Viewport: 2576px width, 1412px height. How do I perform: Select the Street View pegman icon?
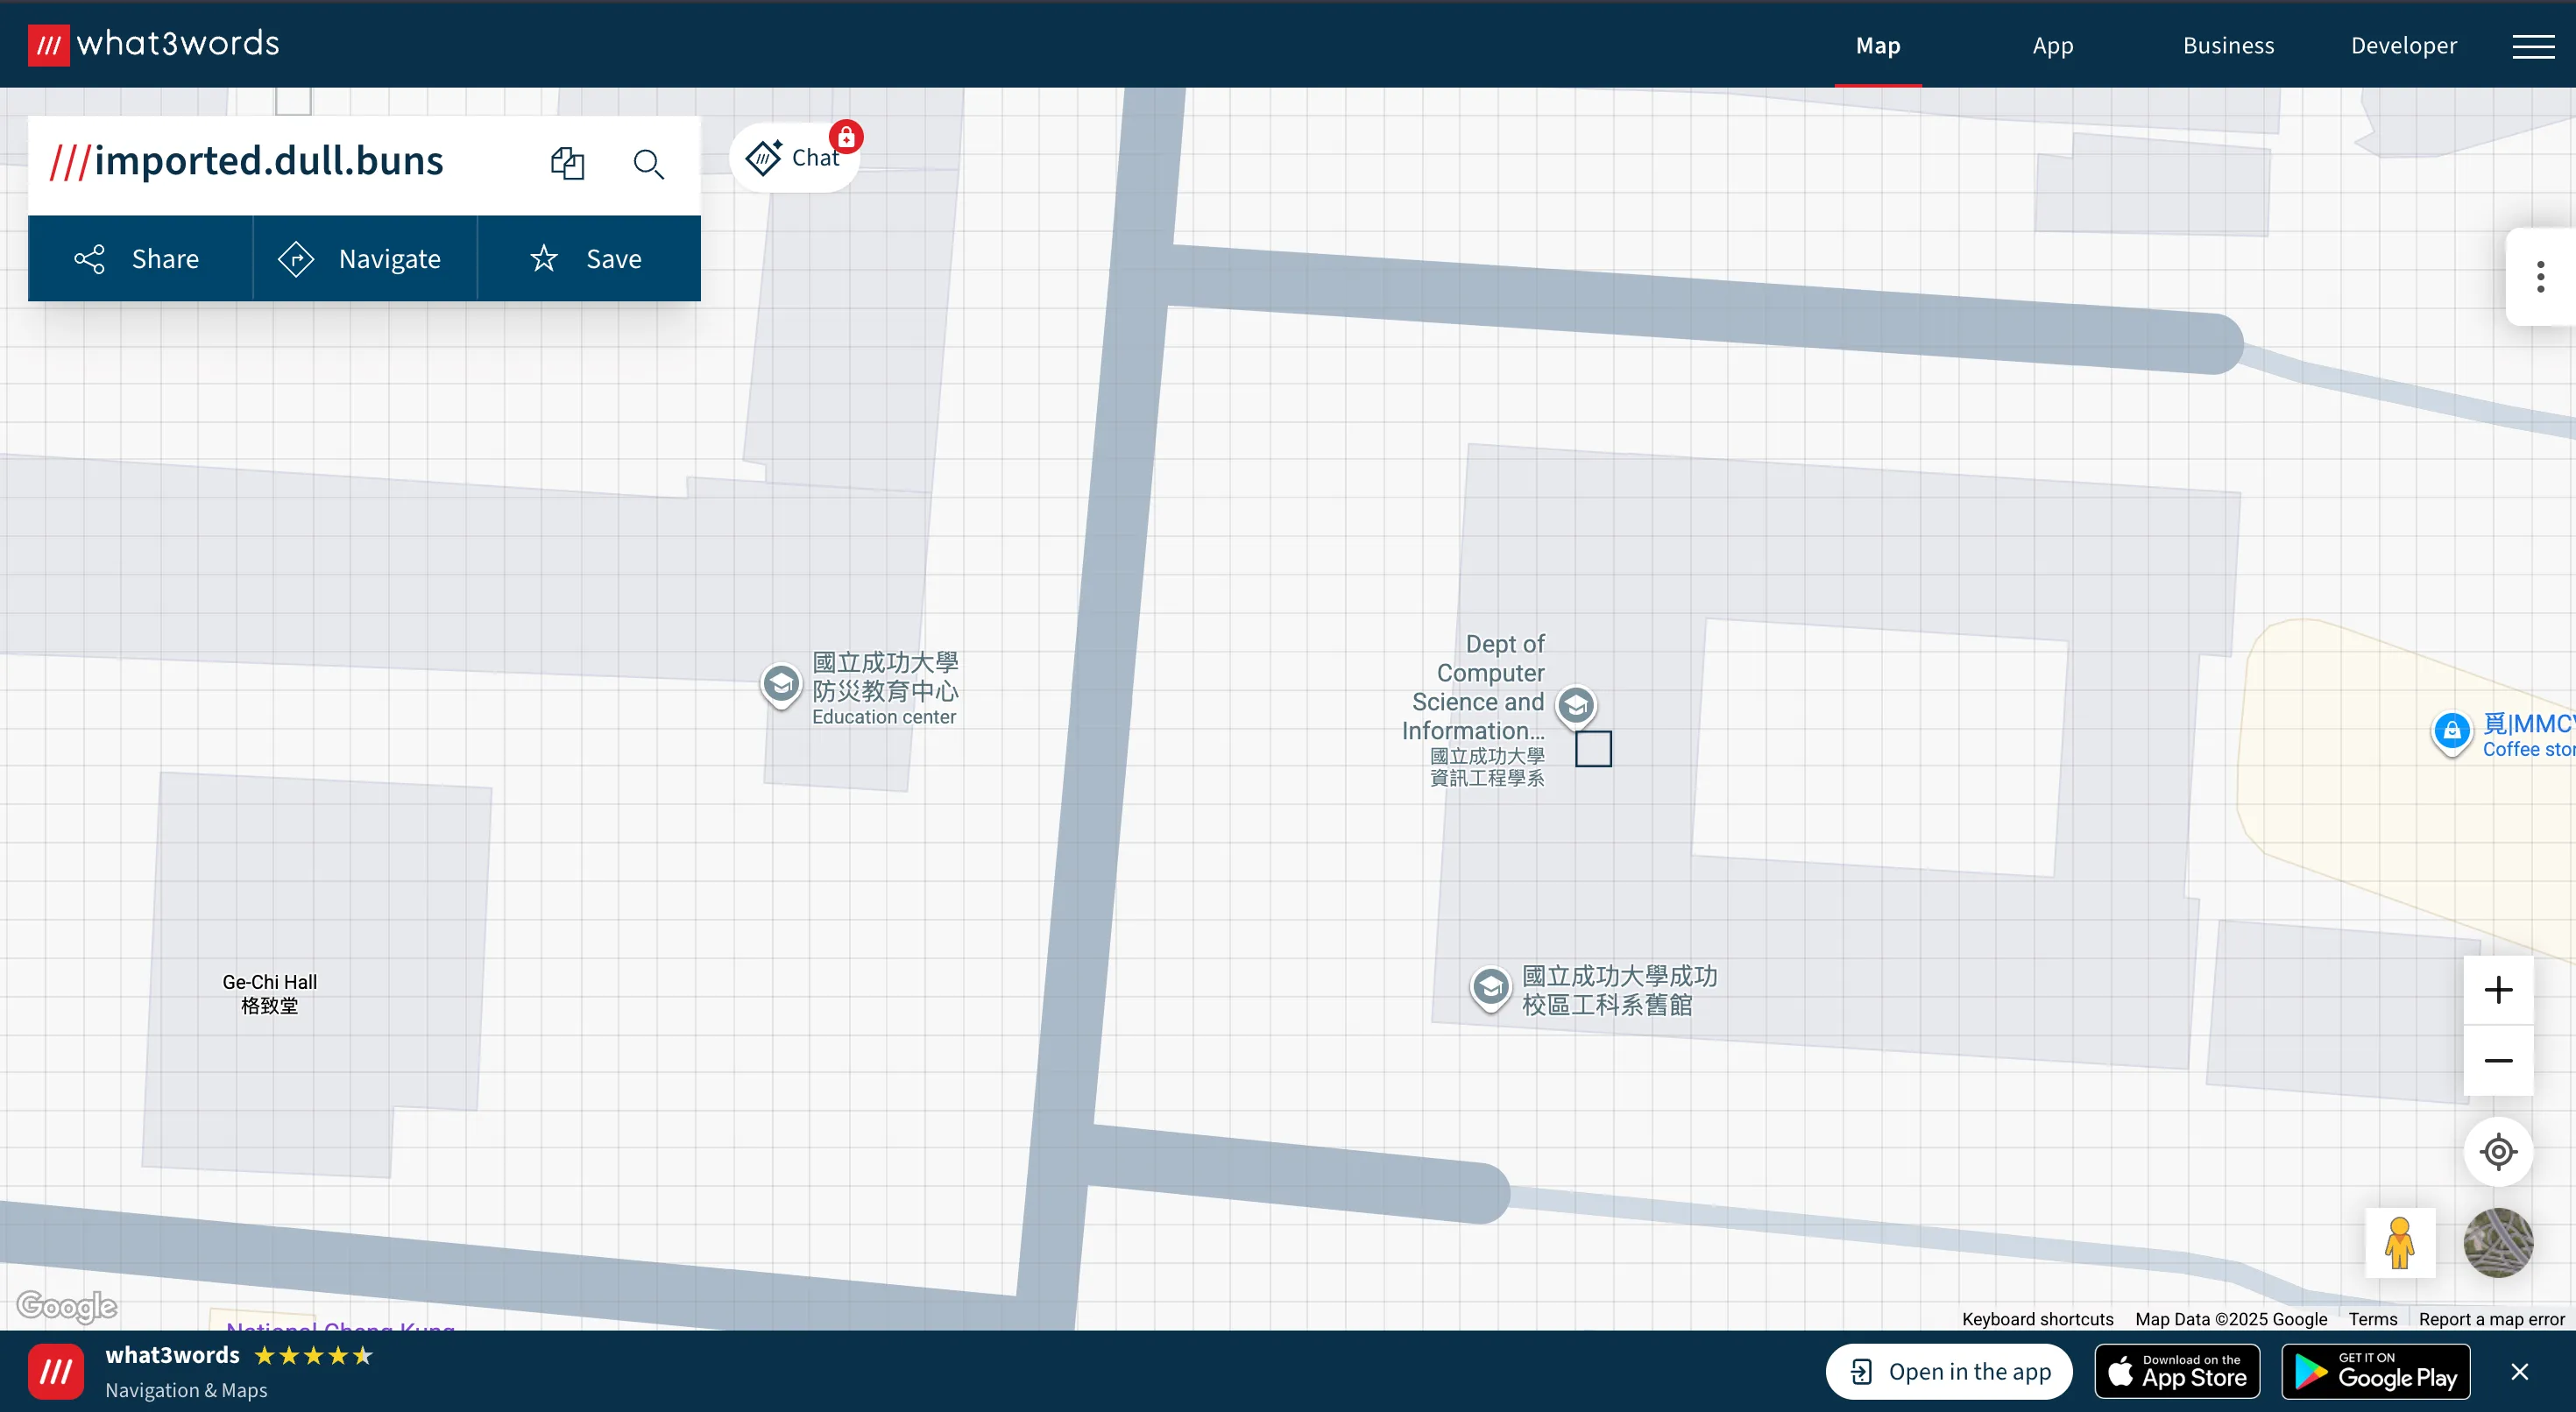coord(2399,1242)
